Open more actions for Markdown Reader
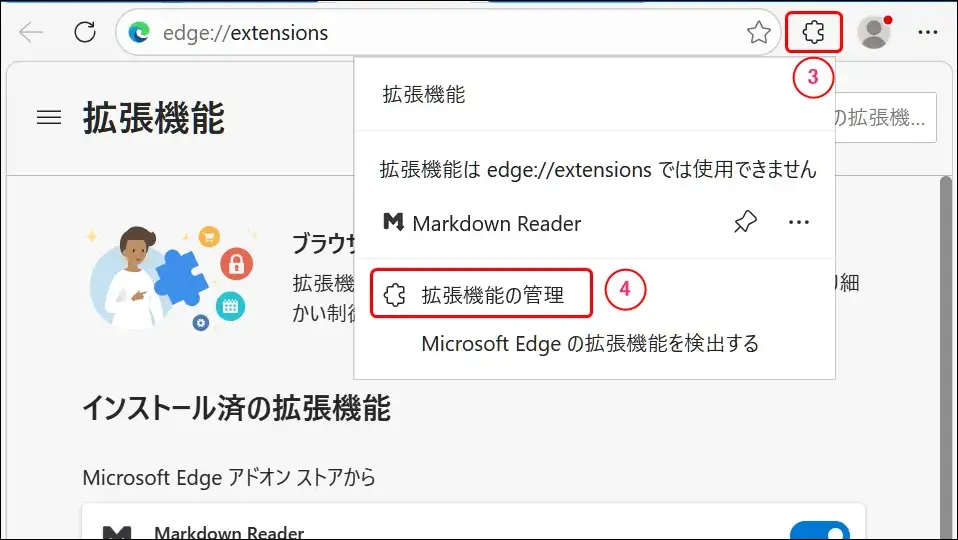This screenshot has width=958, height=540. 798,222
